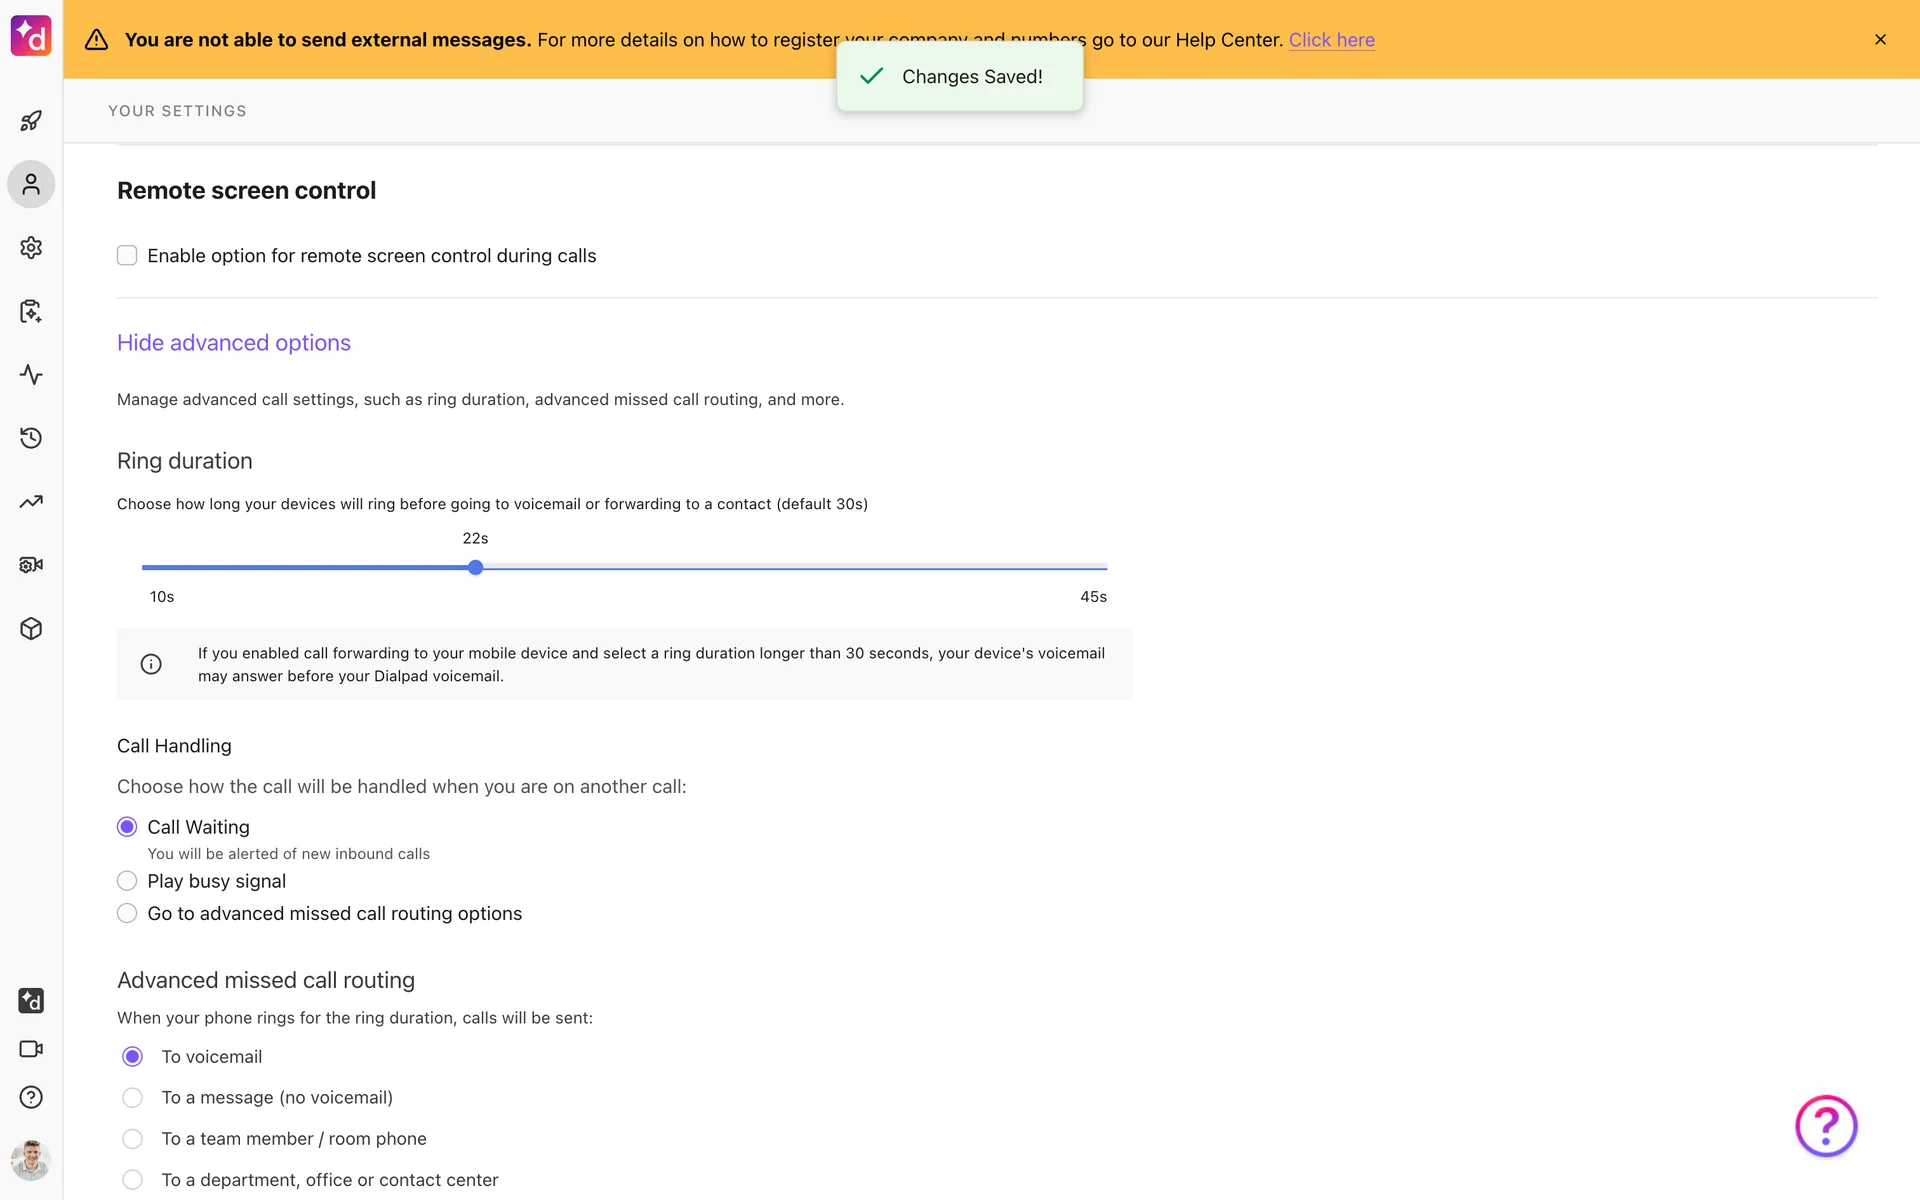Image resolution: width=1920 pixels, height=1200 pixels.
Task: Select Go to advanced missed call routing
Action: tap(127, 914)
